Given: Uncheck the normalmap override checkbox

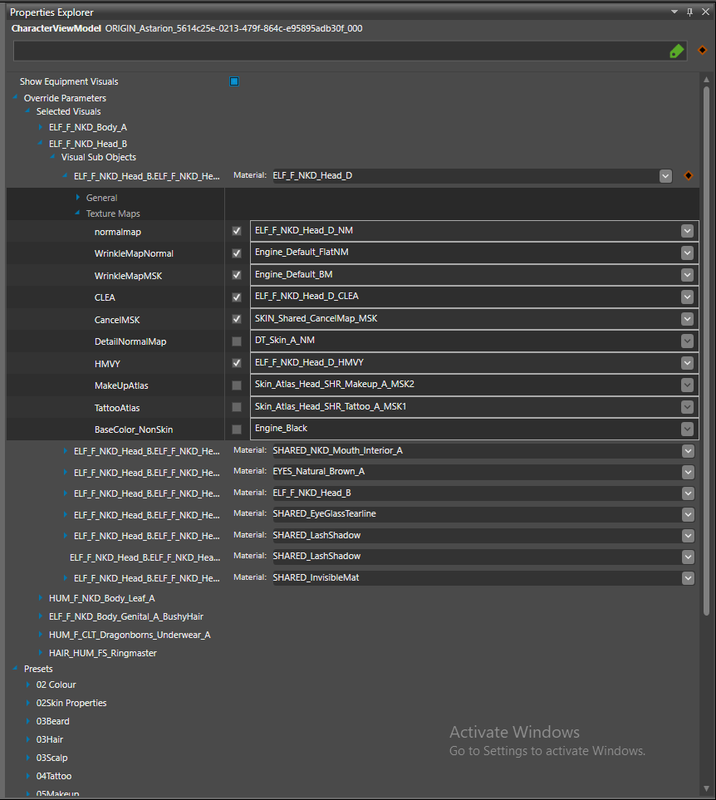Looking at the screenshot, I should point(237,231).
